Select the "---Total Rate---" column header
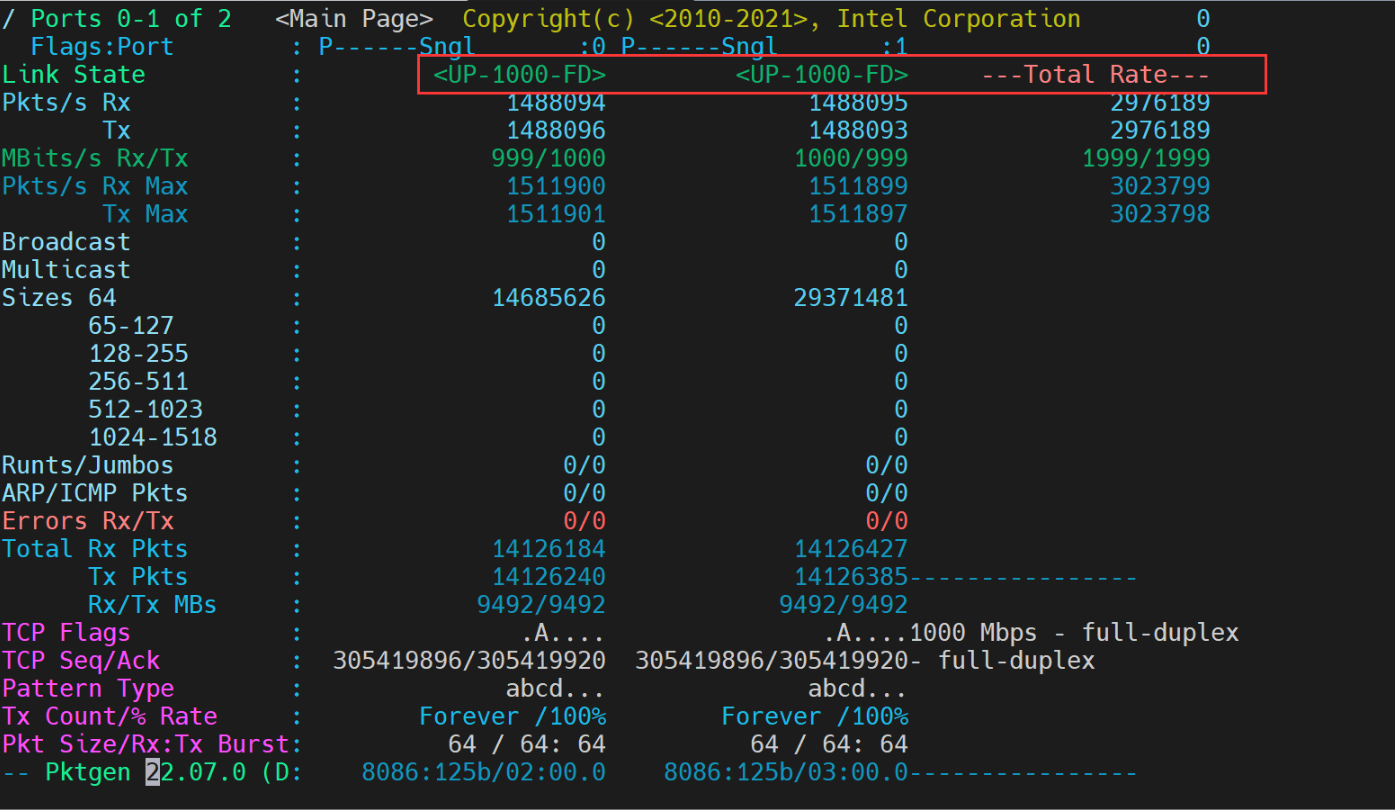Viewport: 1395px width, 810px height. point(1096,75)
